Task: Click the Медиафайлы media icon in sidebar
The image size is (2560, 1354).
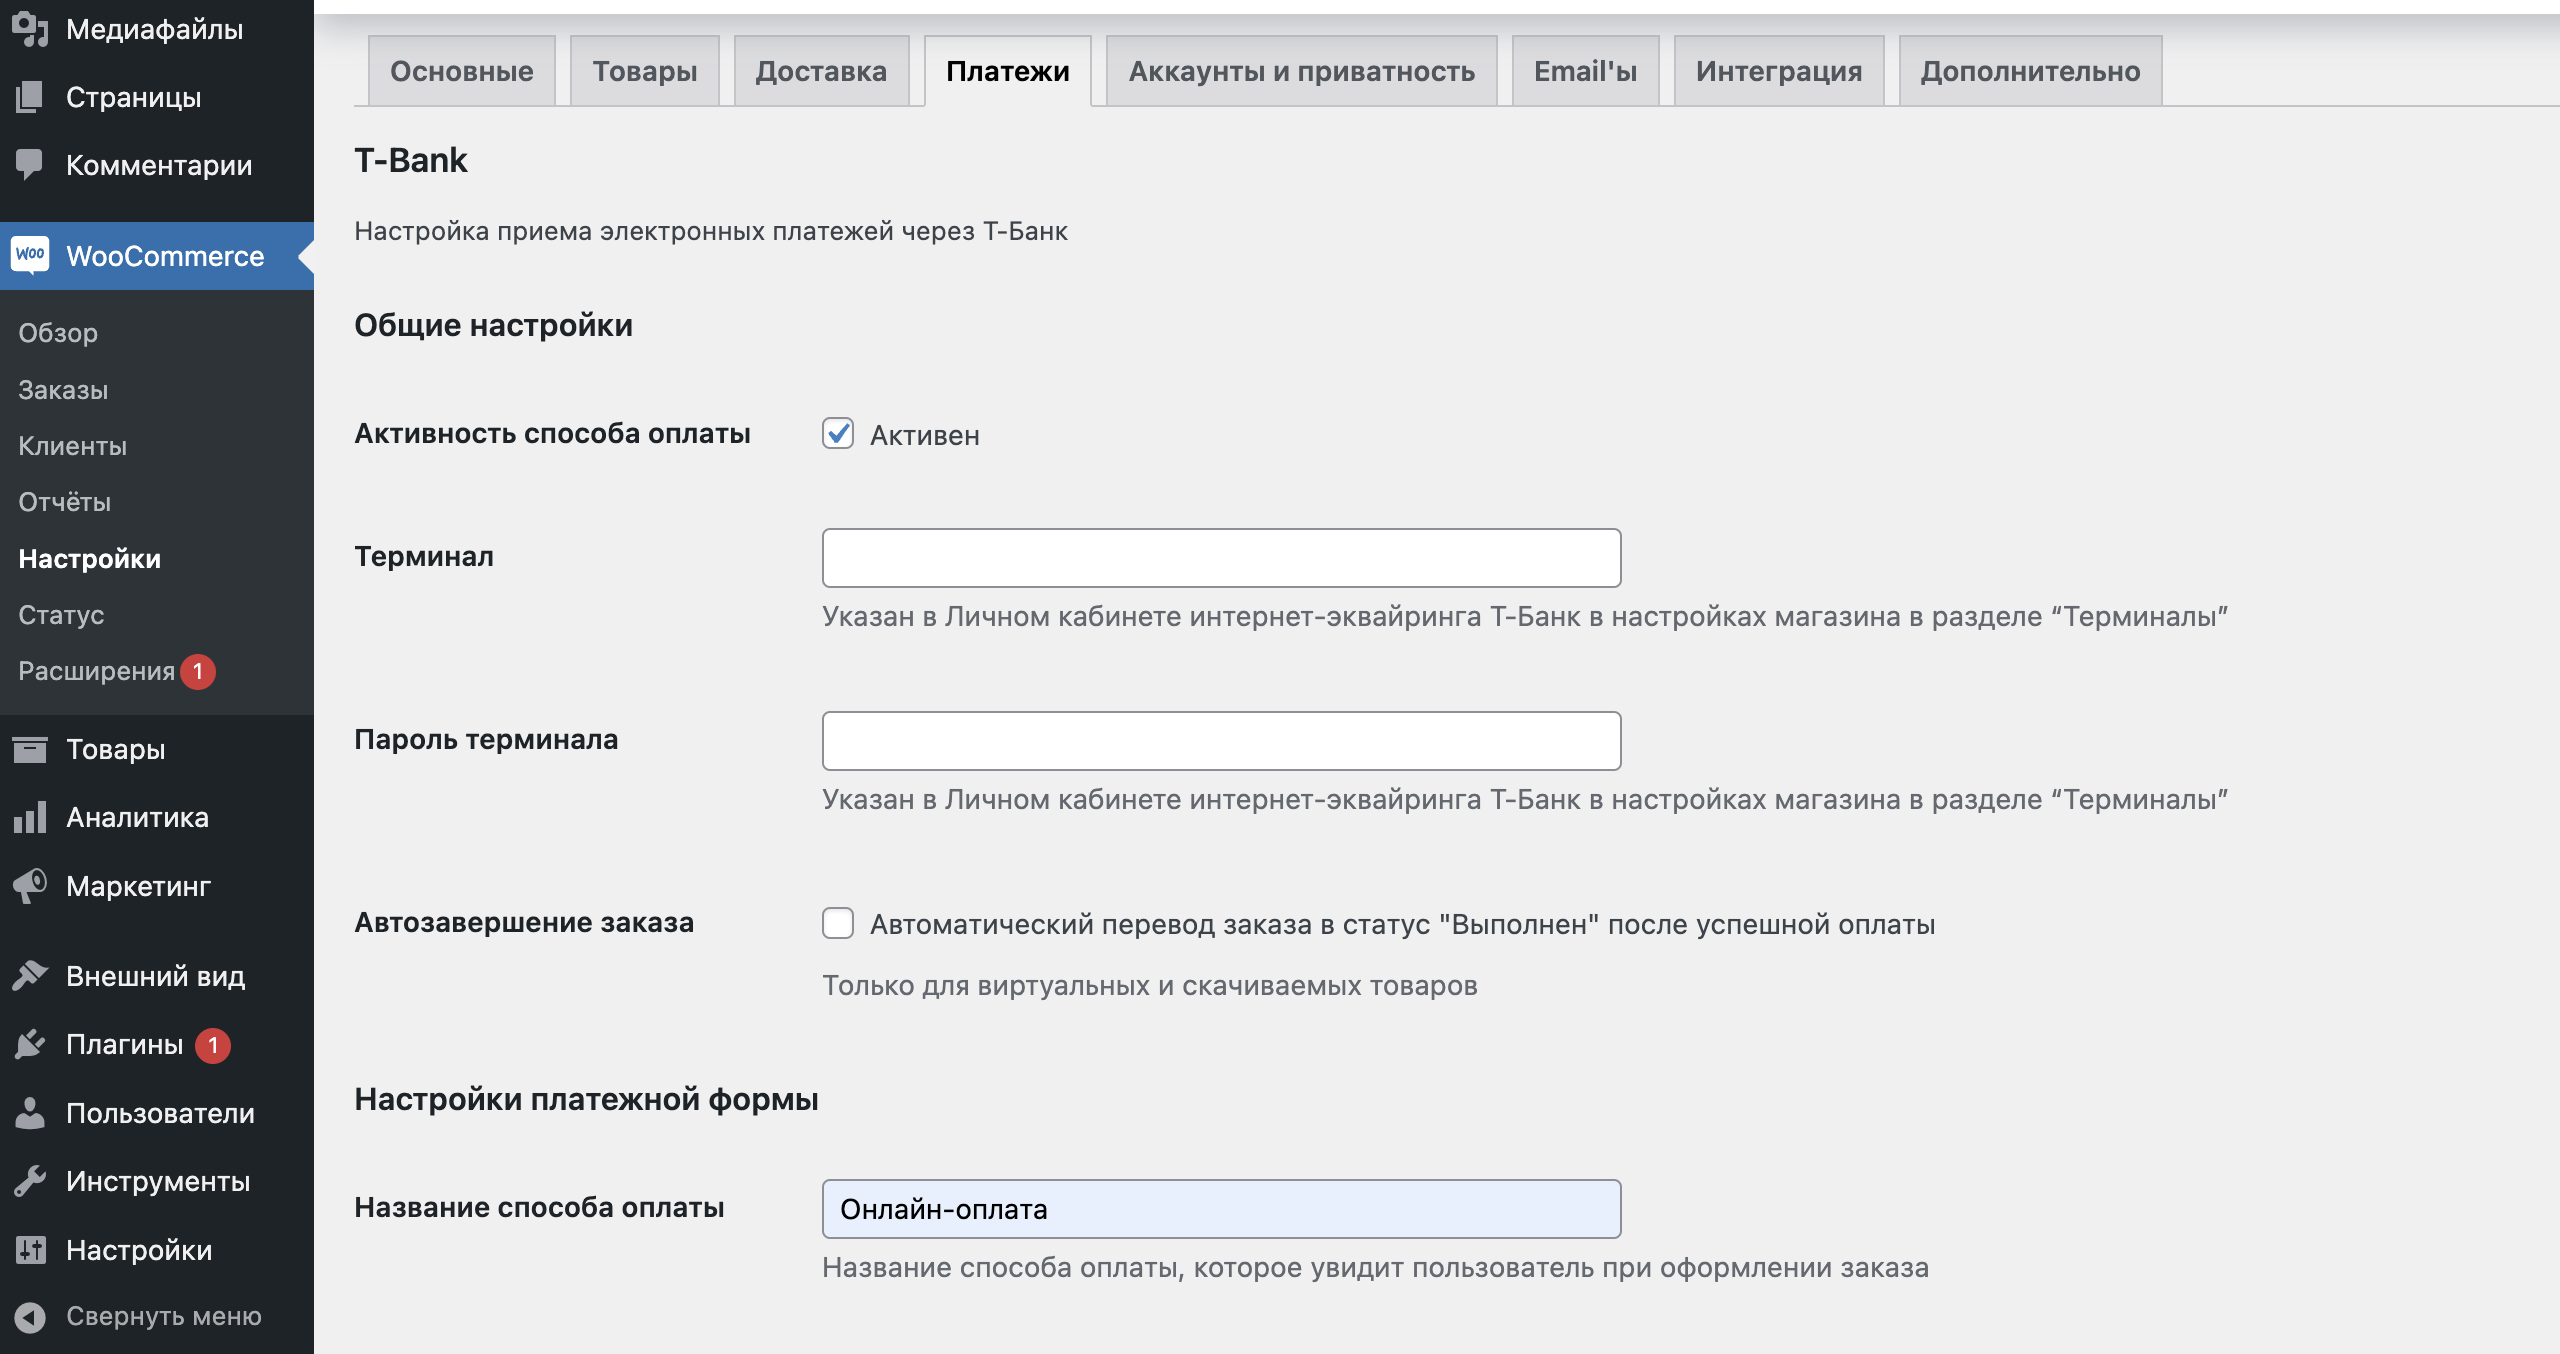Action: point(30,29)
